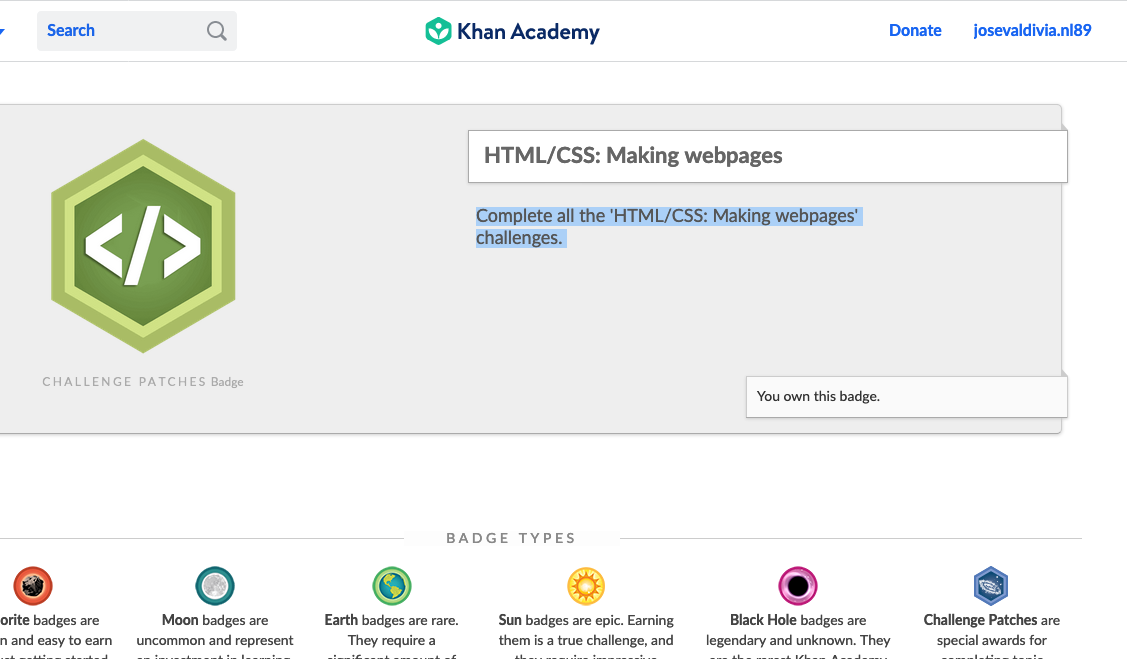Click the Khan Academy title text
This screenshot has height=659, width=1127.
click(528, 32)
